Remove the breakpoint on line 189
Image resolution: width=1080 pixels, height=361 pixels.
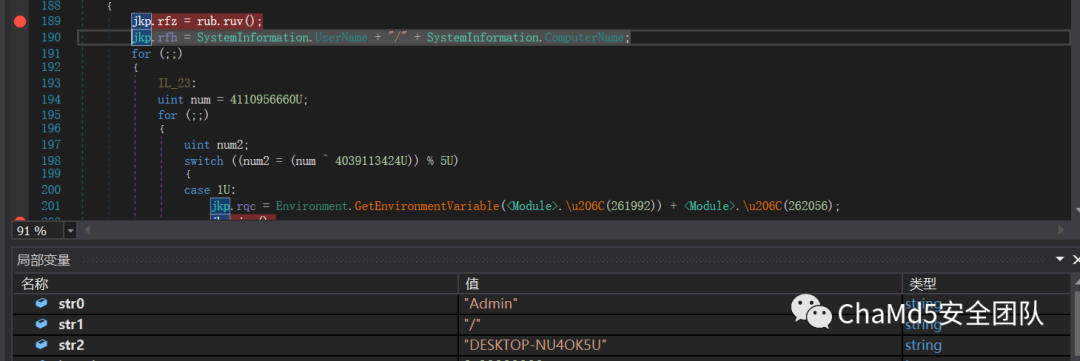[19, 21]
